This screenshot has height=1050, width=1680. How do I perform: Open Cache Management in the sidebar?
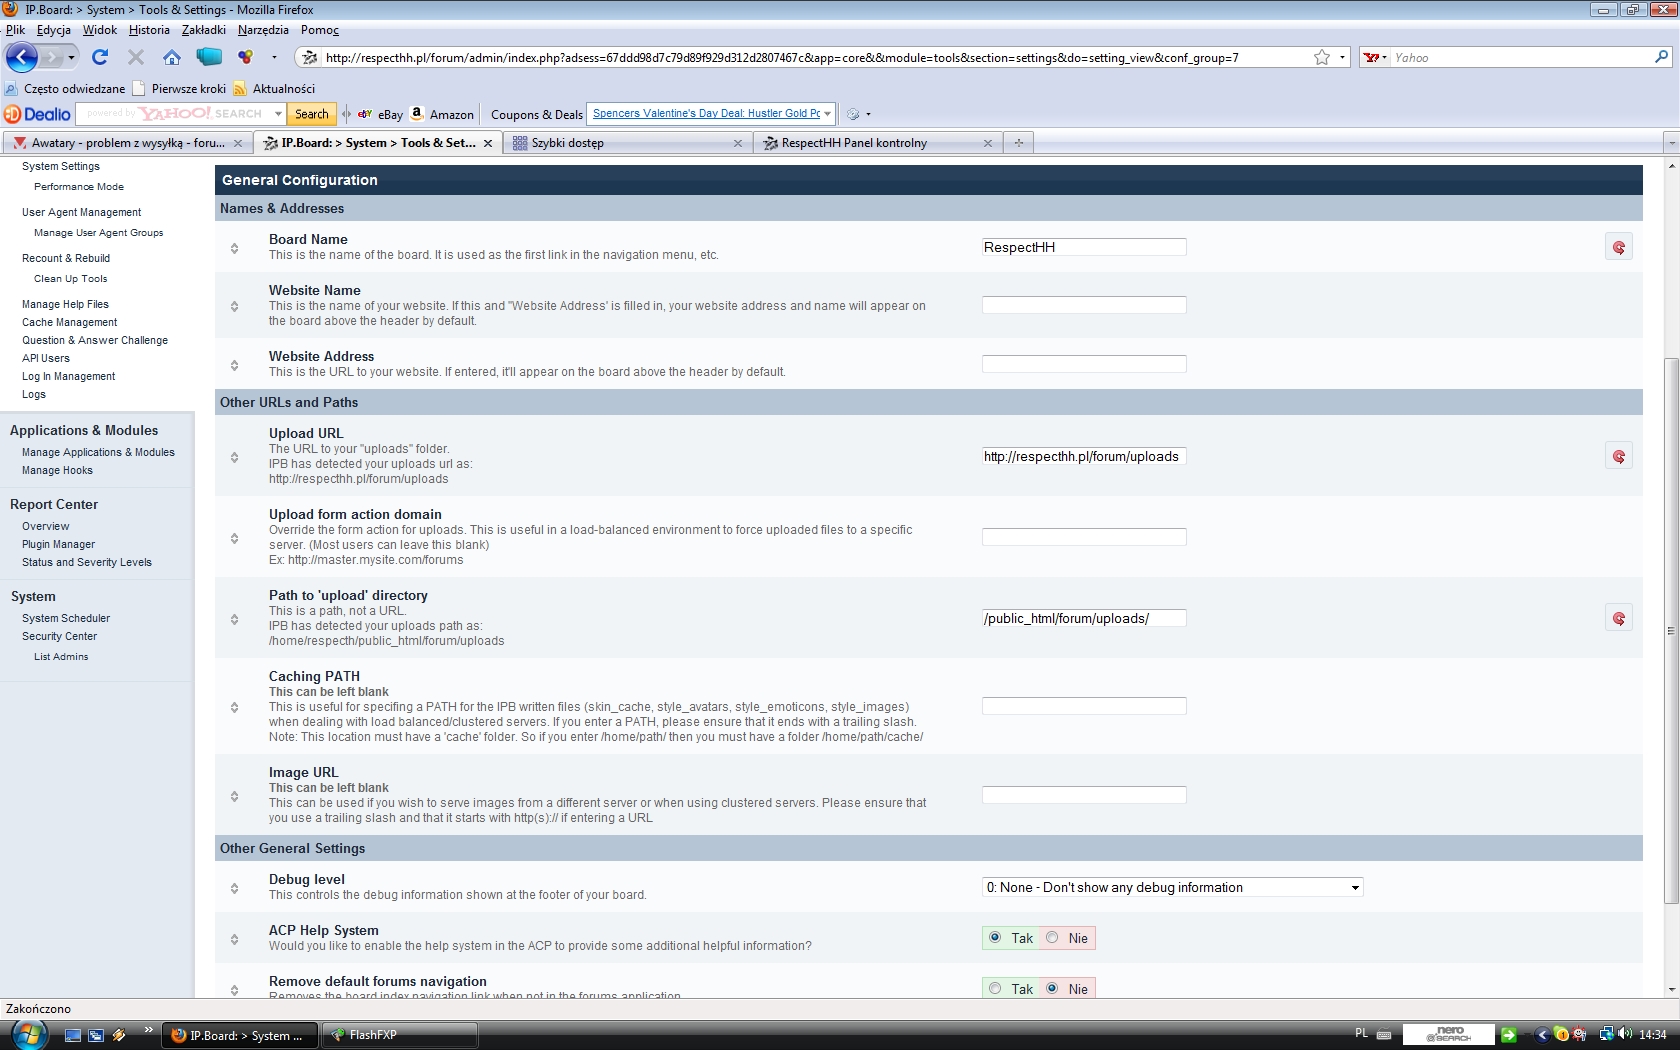coord(70,322)
